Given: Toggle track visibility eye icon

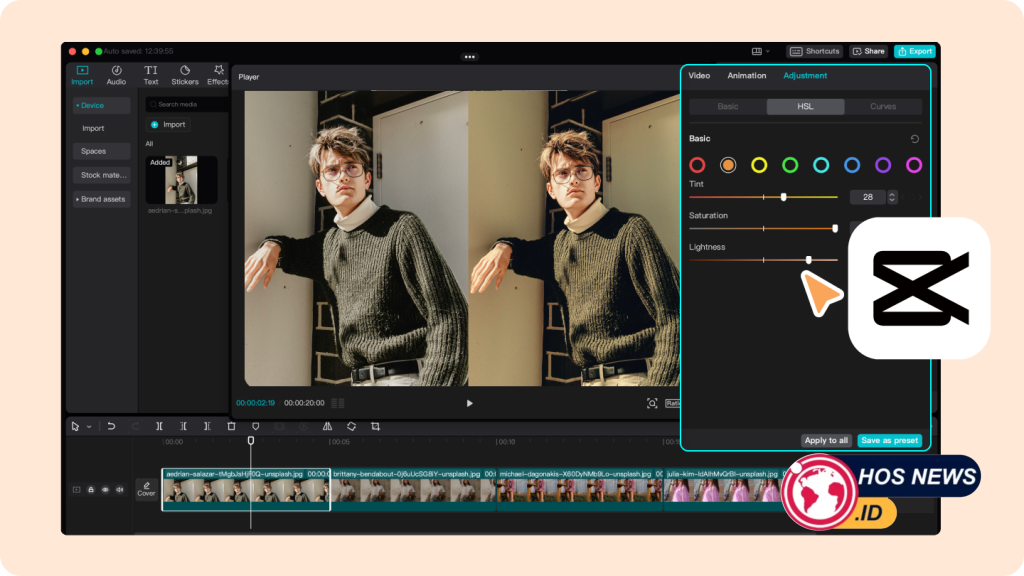Looking at the screenshot, I should click(x=105, y=490).
